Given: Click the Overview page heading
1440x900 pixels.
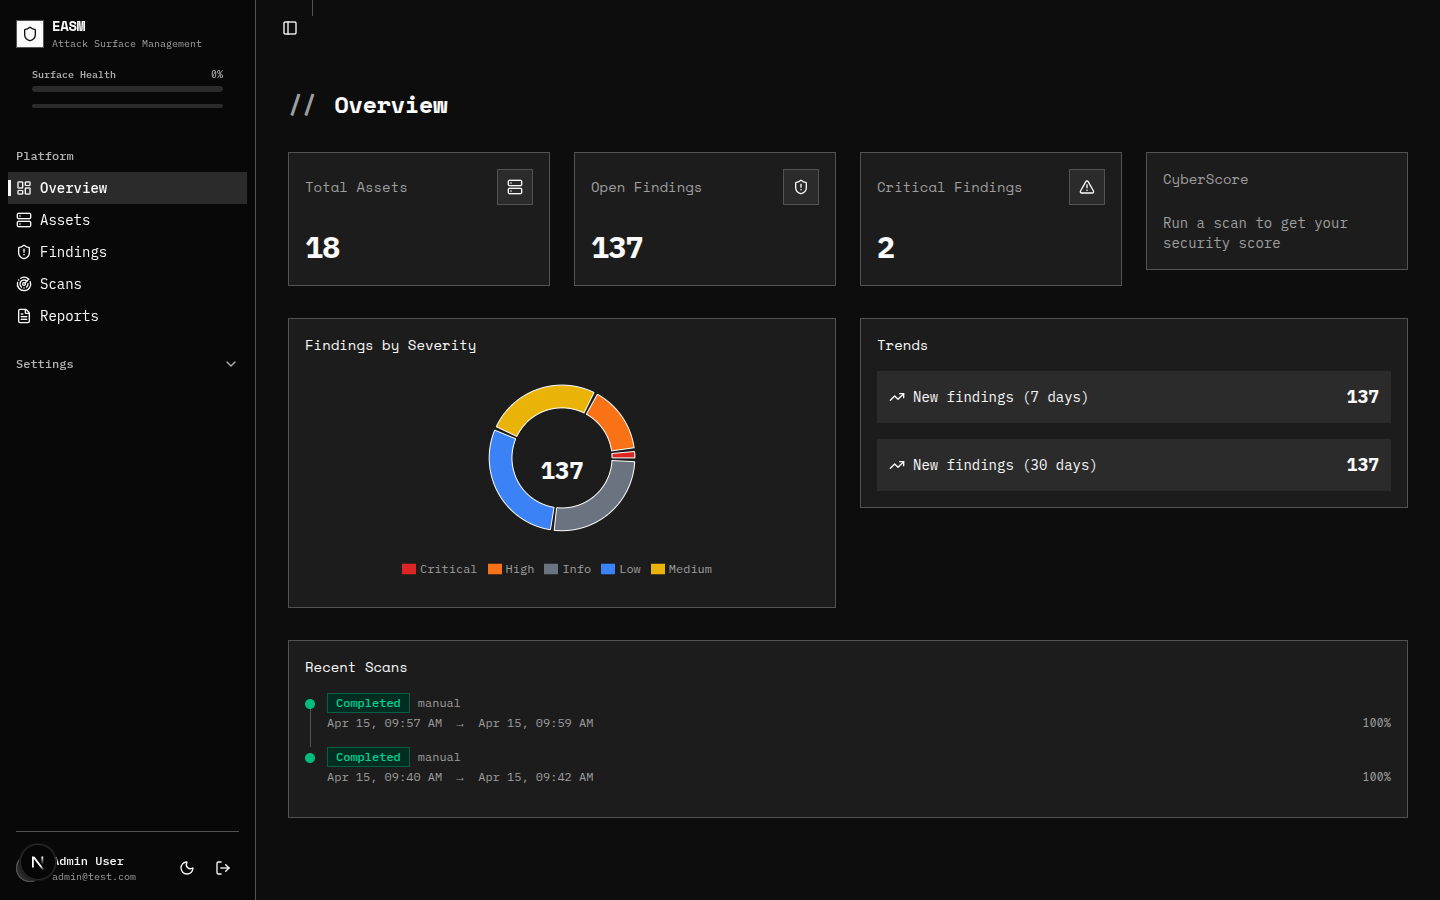Looking at the screenshot, I should 391,106.
